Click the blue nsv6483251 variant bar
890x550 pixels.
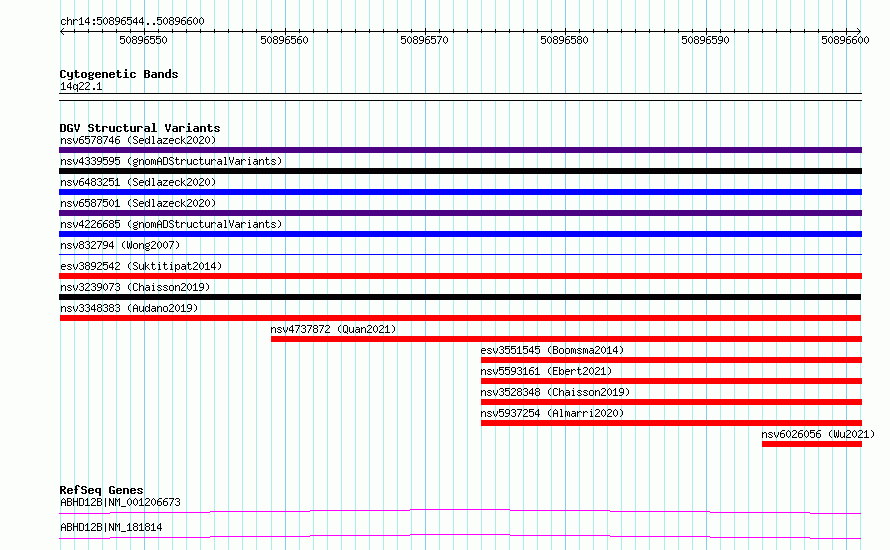coord(460,192)
